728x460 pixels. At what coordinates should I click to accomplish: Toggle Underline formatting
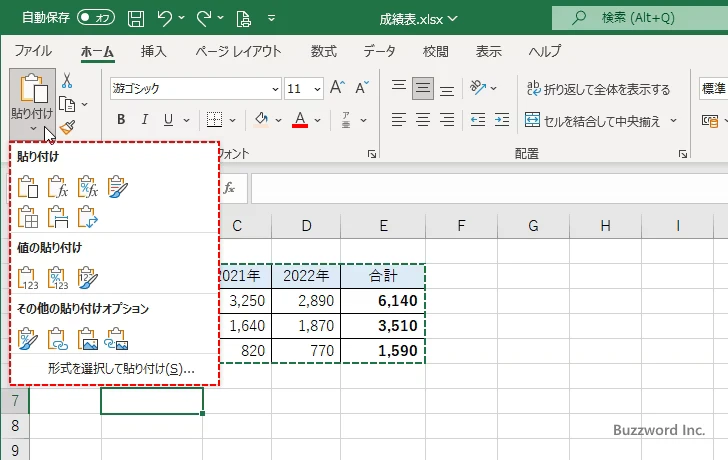pos(168,120)
